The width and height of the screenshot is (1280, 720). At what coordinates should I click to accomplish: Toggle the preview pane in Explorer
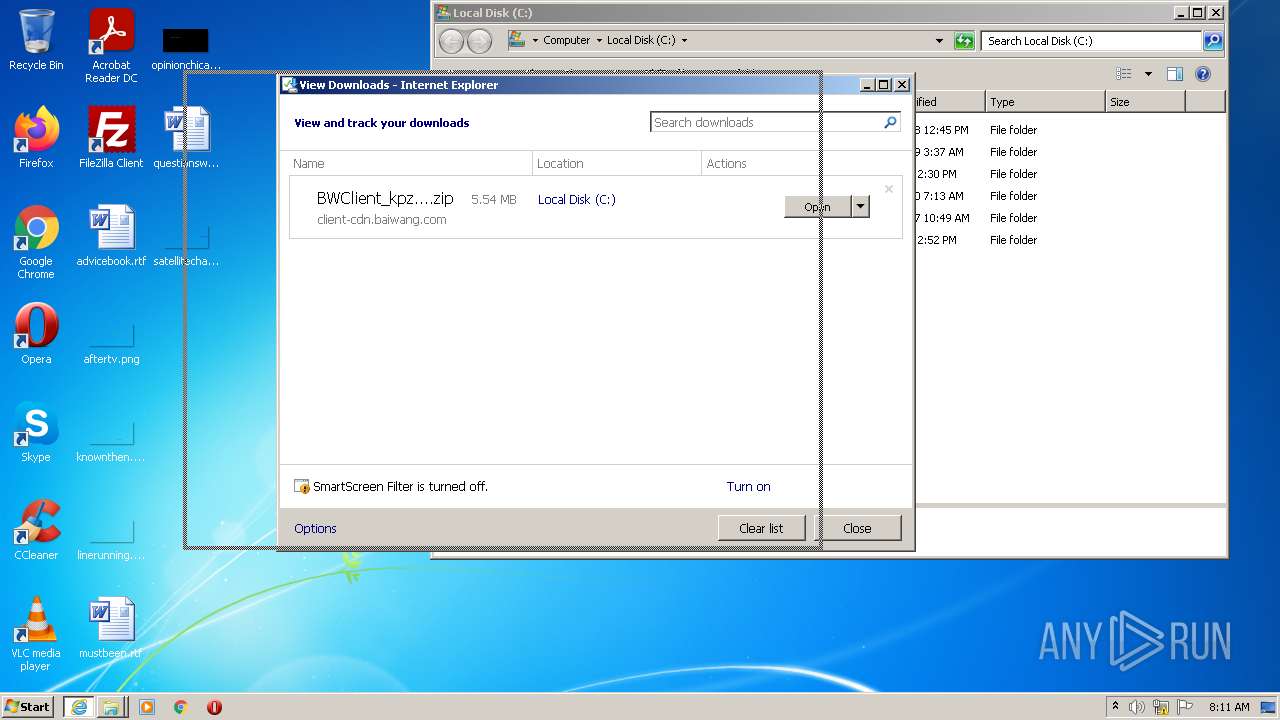(1175, 74)
